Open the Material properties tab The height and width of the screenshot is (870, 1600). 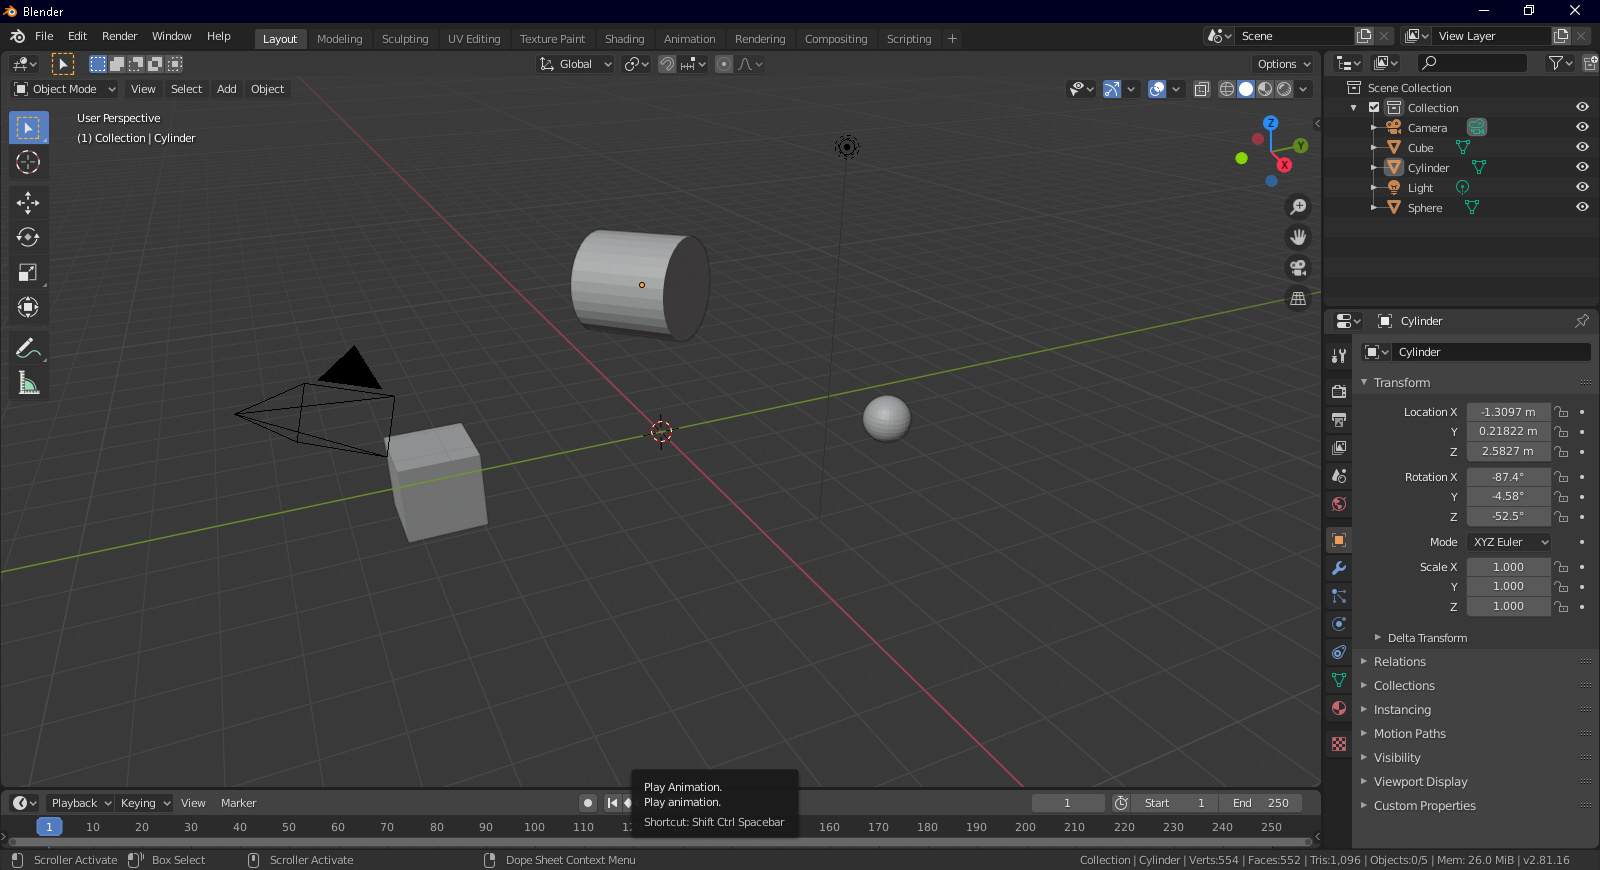[1339, 708]
